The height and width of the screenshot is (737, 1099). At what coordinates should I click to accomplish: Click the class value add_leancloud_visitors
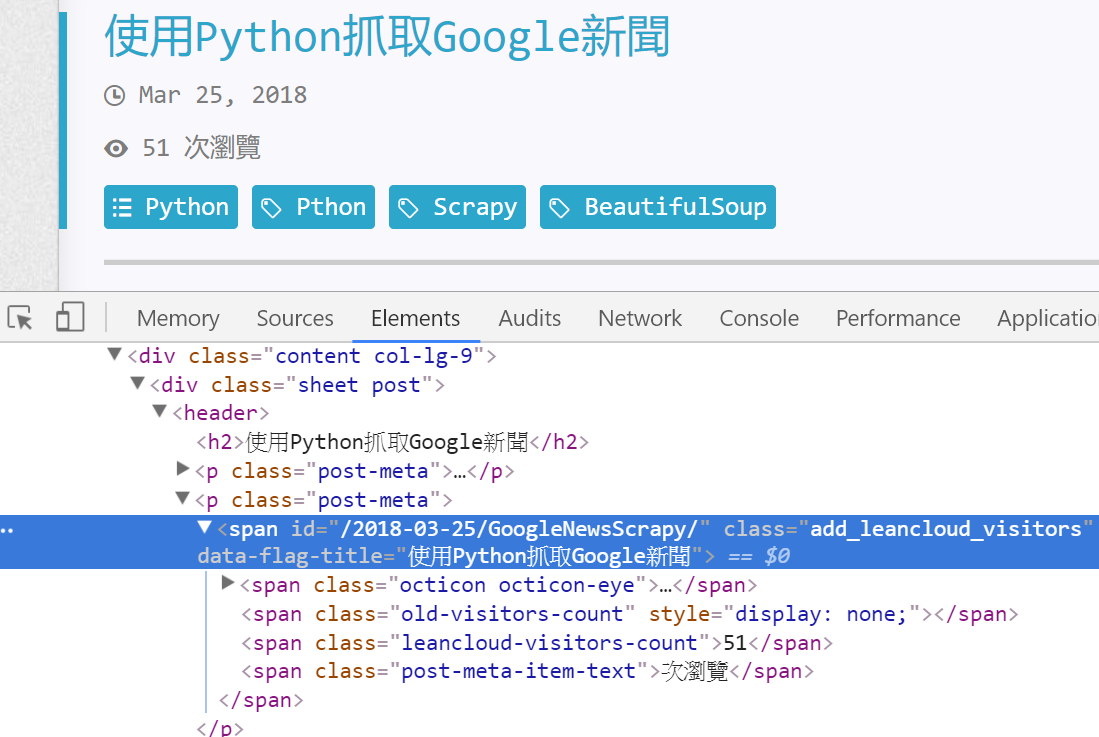[x=946, y=529]
